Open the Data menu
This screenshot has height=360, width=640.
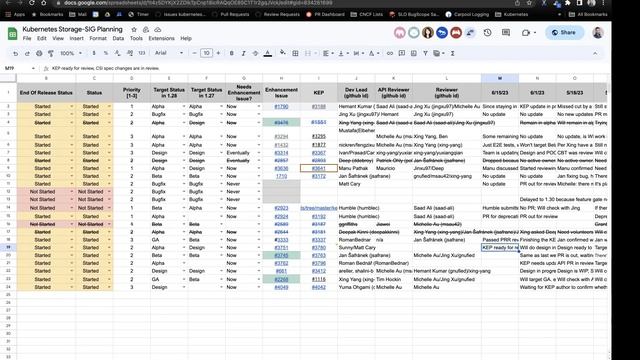(x=118, y=38)
